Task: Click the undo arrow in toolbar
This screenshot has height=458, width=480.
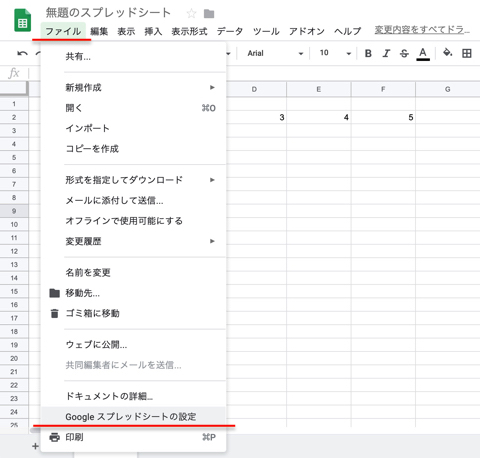Action: [22, 53]
